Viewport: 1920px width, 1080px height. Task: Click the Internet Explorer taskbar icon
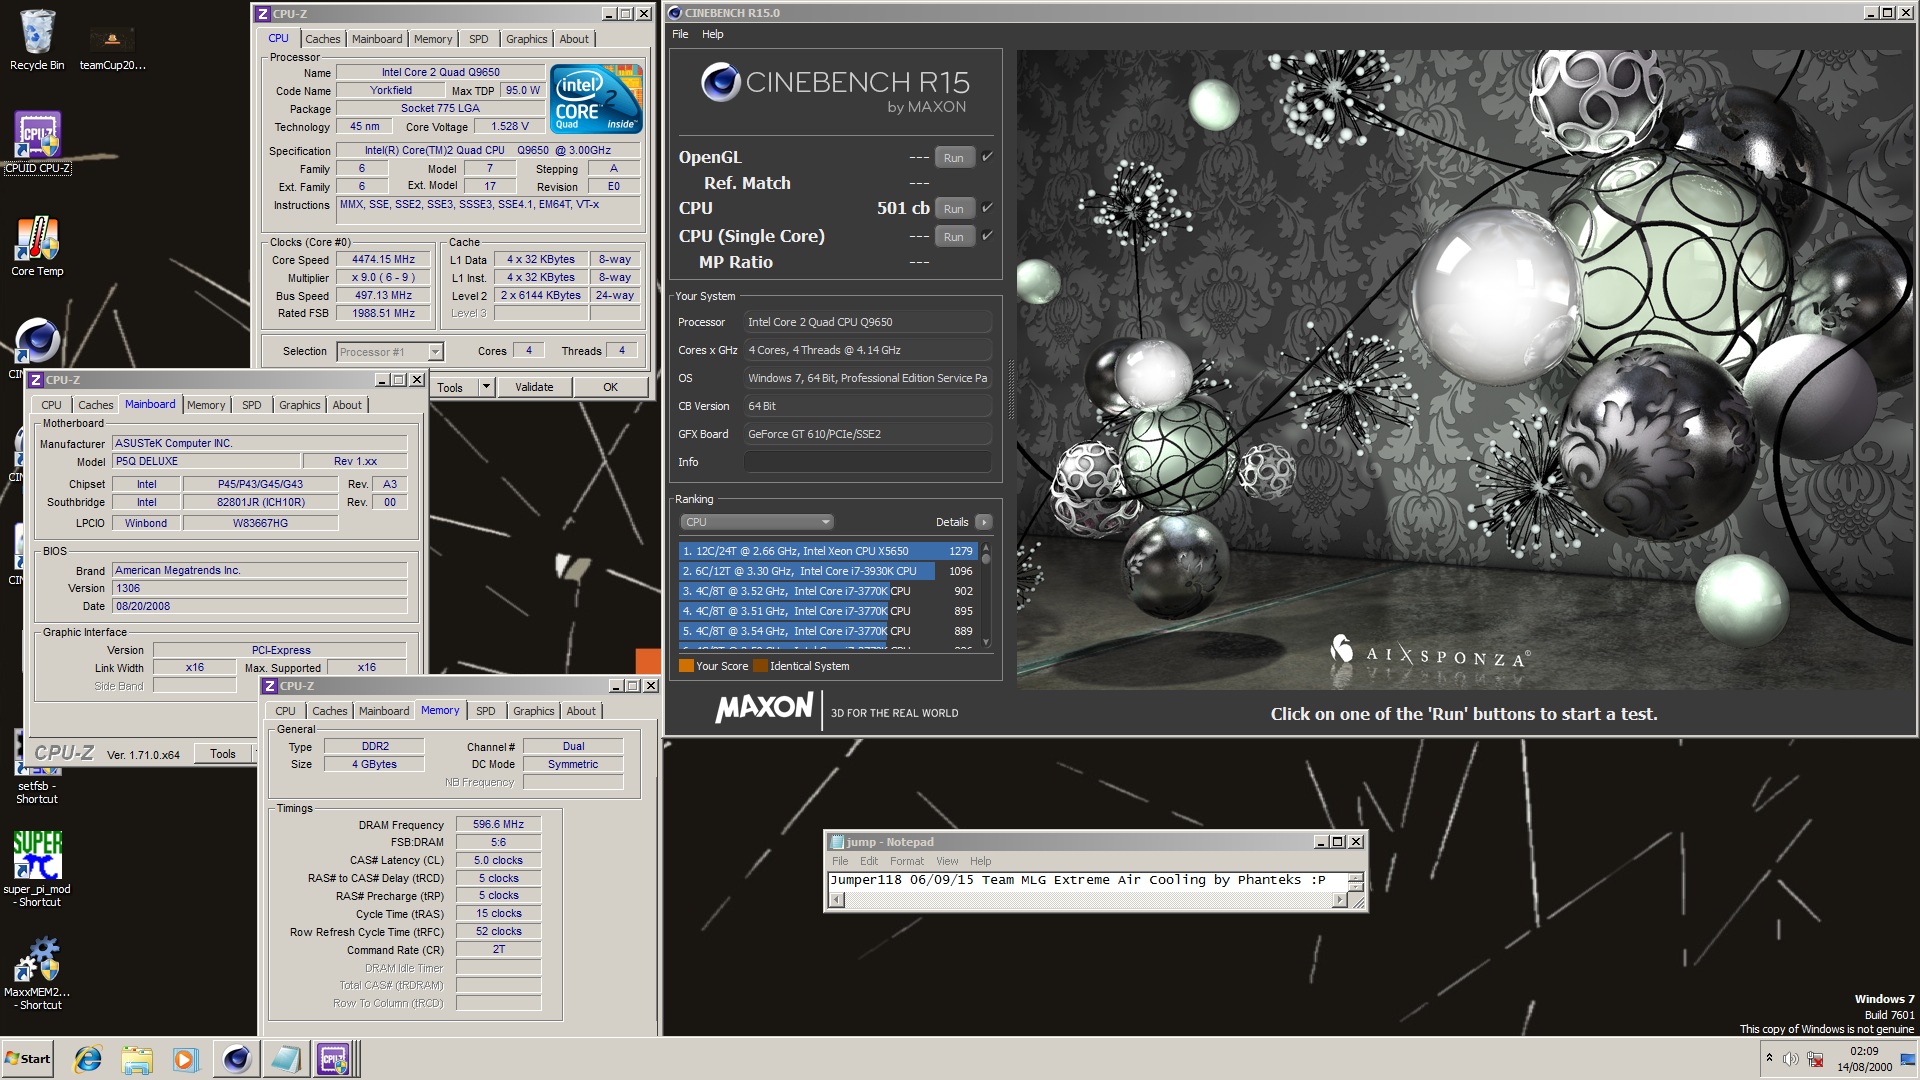[88, 1059]
